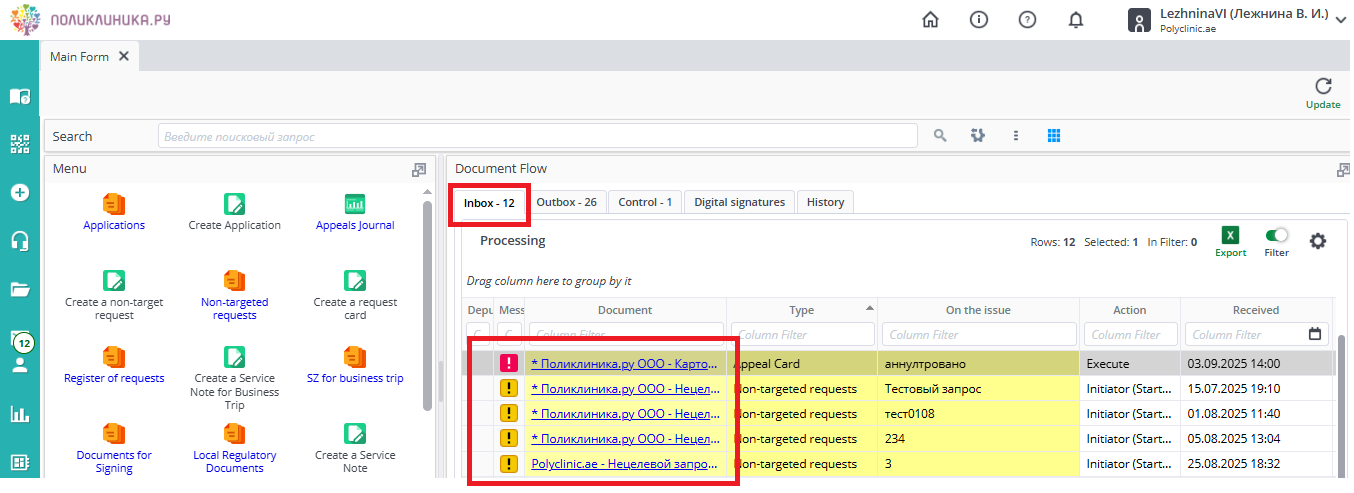Click the headset support sidebar icon
The image size is (1354, 493).
click(20, 241)
